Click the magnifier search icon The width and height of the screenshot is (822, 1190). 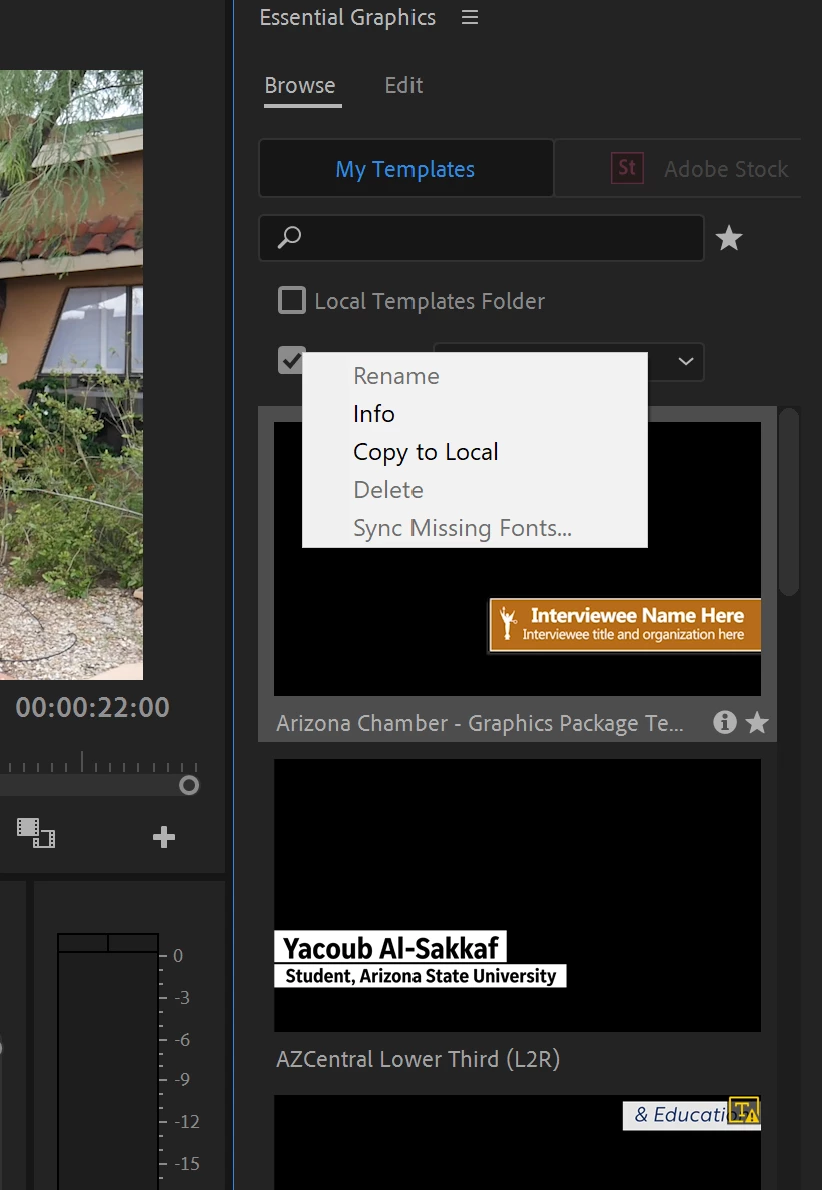coord(288,238)
